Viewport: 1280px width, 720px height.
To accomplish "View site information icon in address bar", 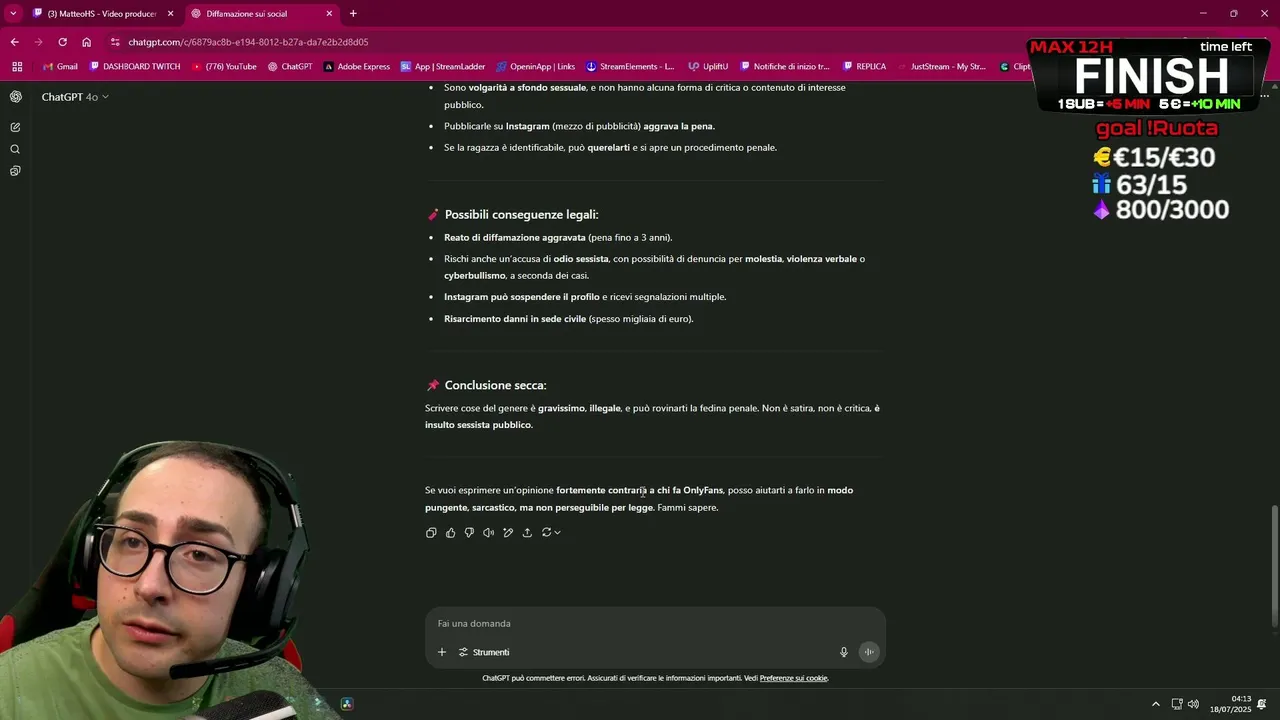I will pos(115,42).
